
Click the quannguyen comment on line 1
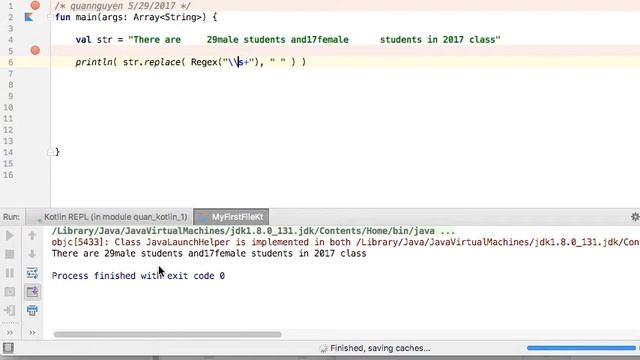[123, 6]
